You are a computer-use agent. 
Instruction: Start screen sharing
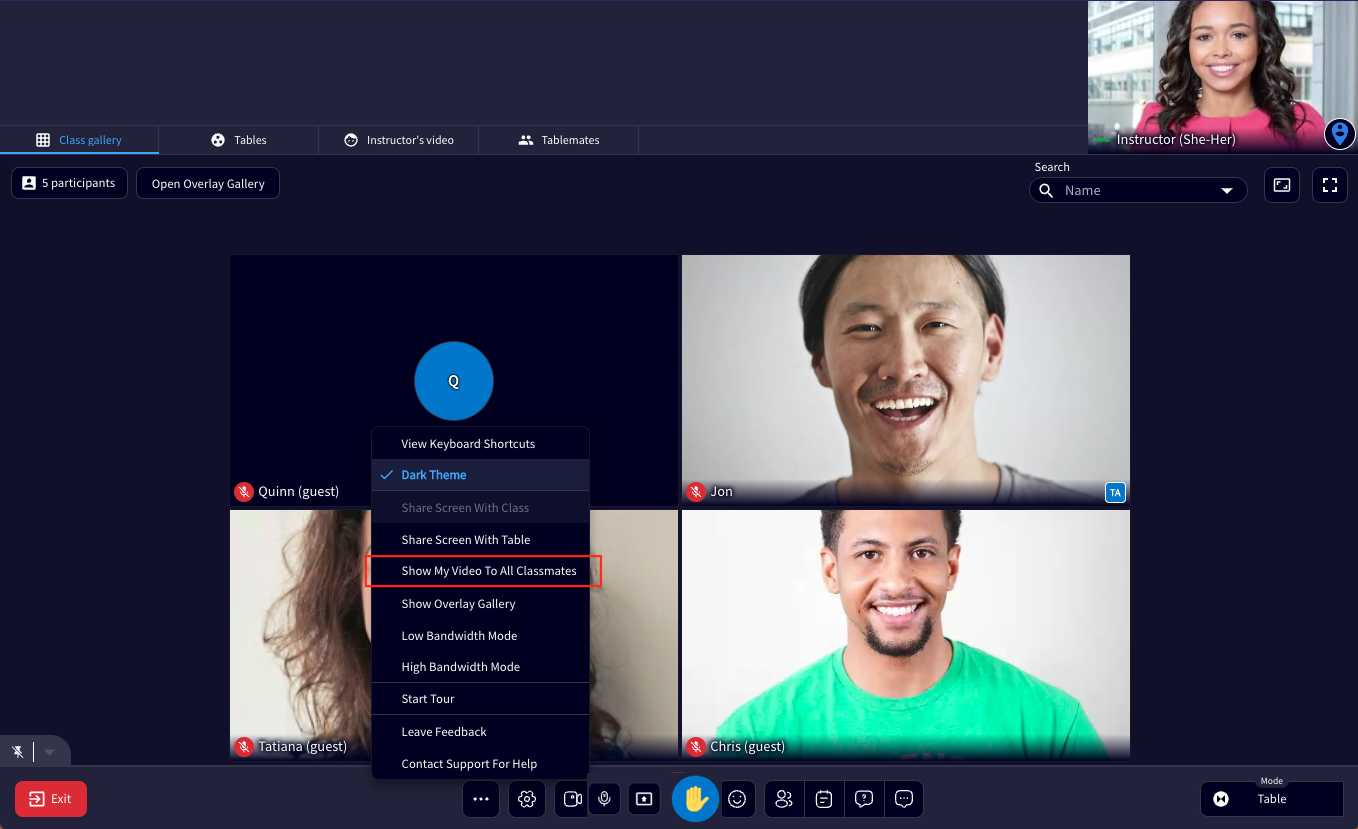(x=644, y=799)
